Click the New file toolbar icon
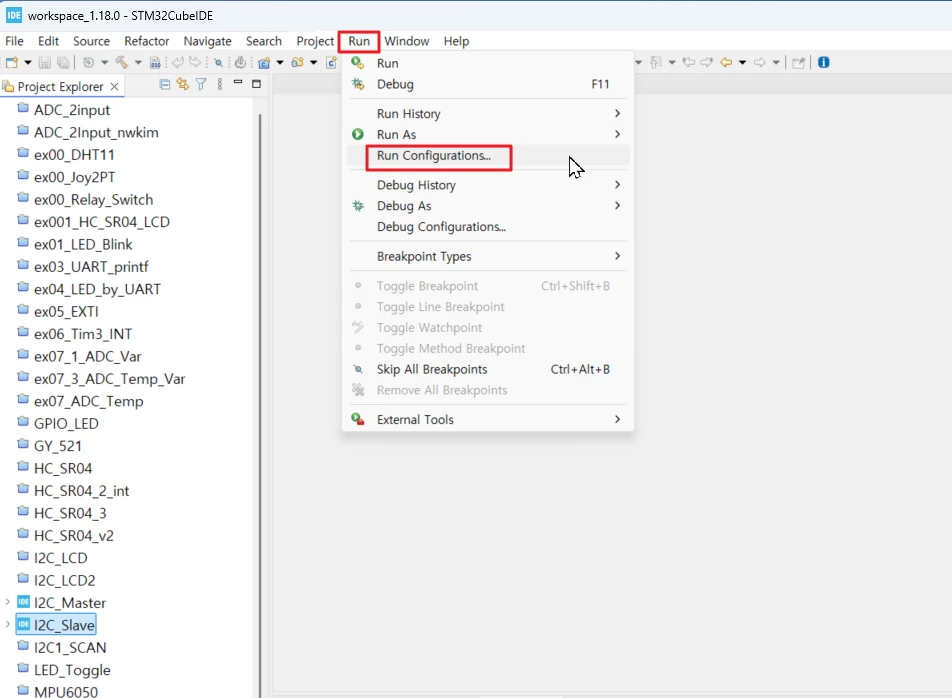The height and width of the screenshot is (698, 952). 12,63
